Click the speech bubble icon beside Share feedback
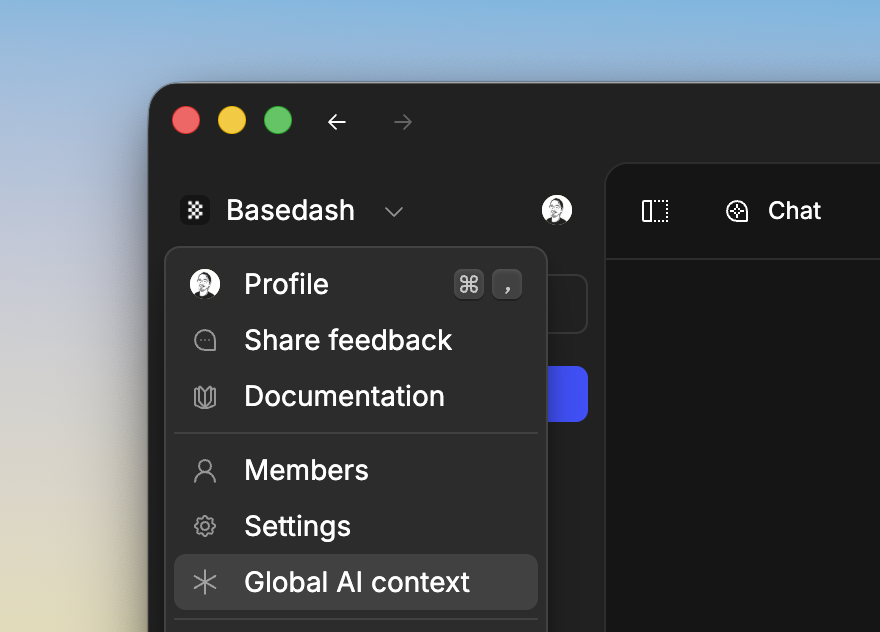Image resolution: width=880 pixels, height=632 pixels. point(205,340)
